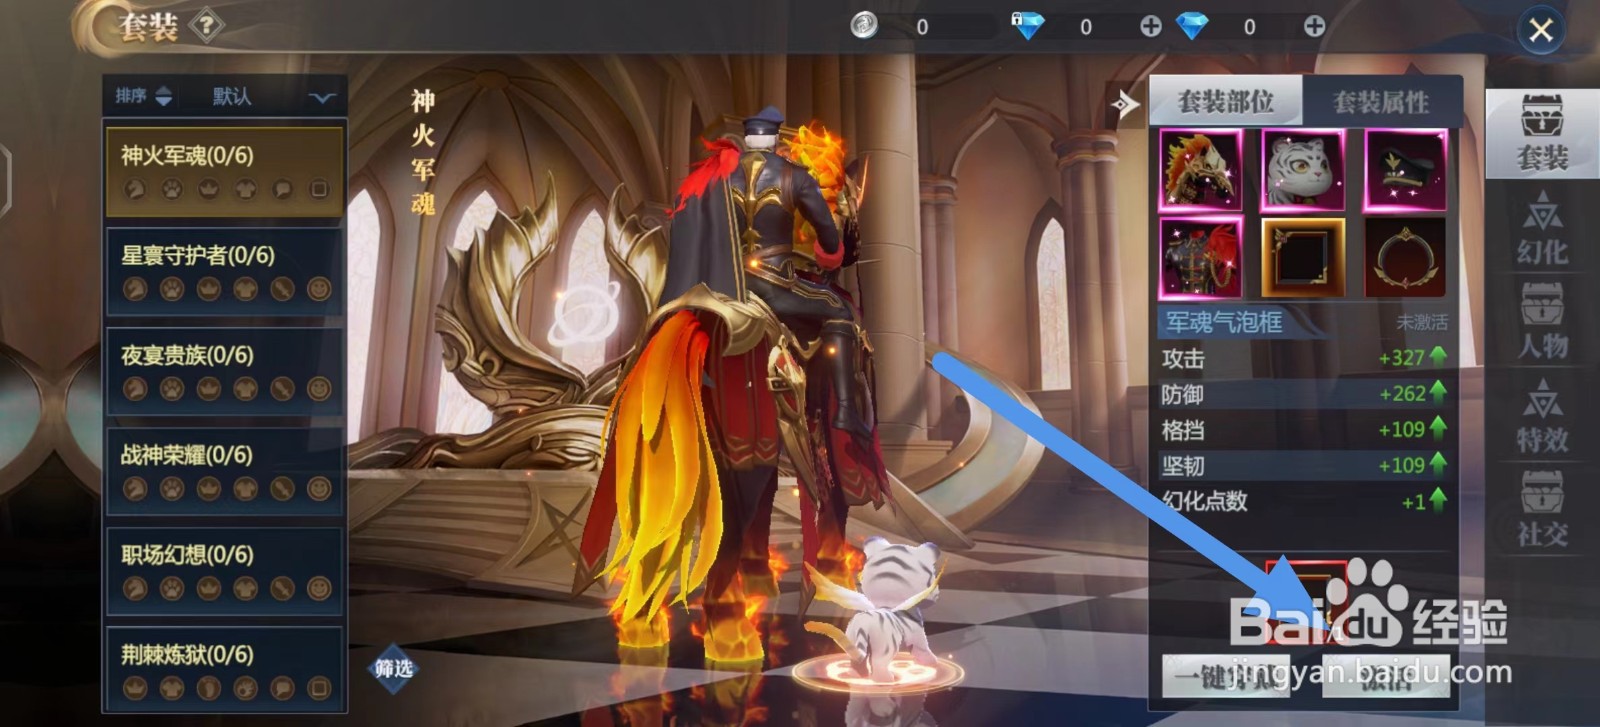Open the 套装 side menu category

[x=1542, y=133]
